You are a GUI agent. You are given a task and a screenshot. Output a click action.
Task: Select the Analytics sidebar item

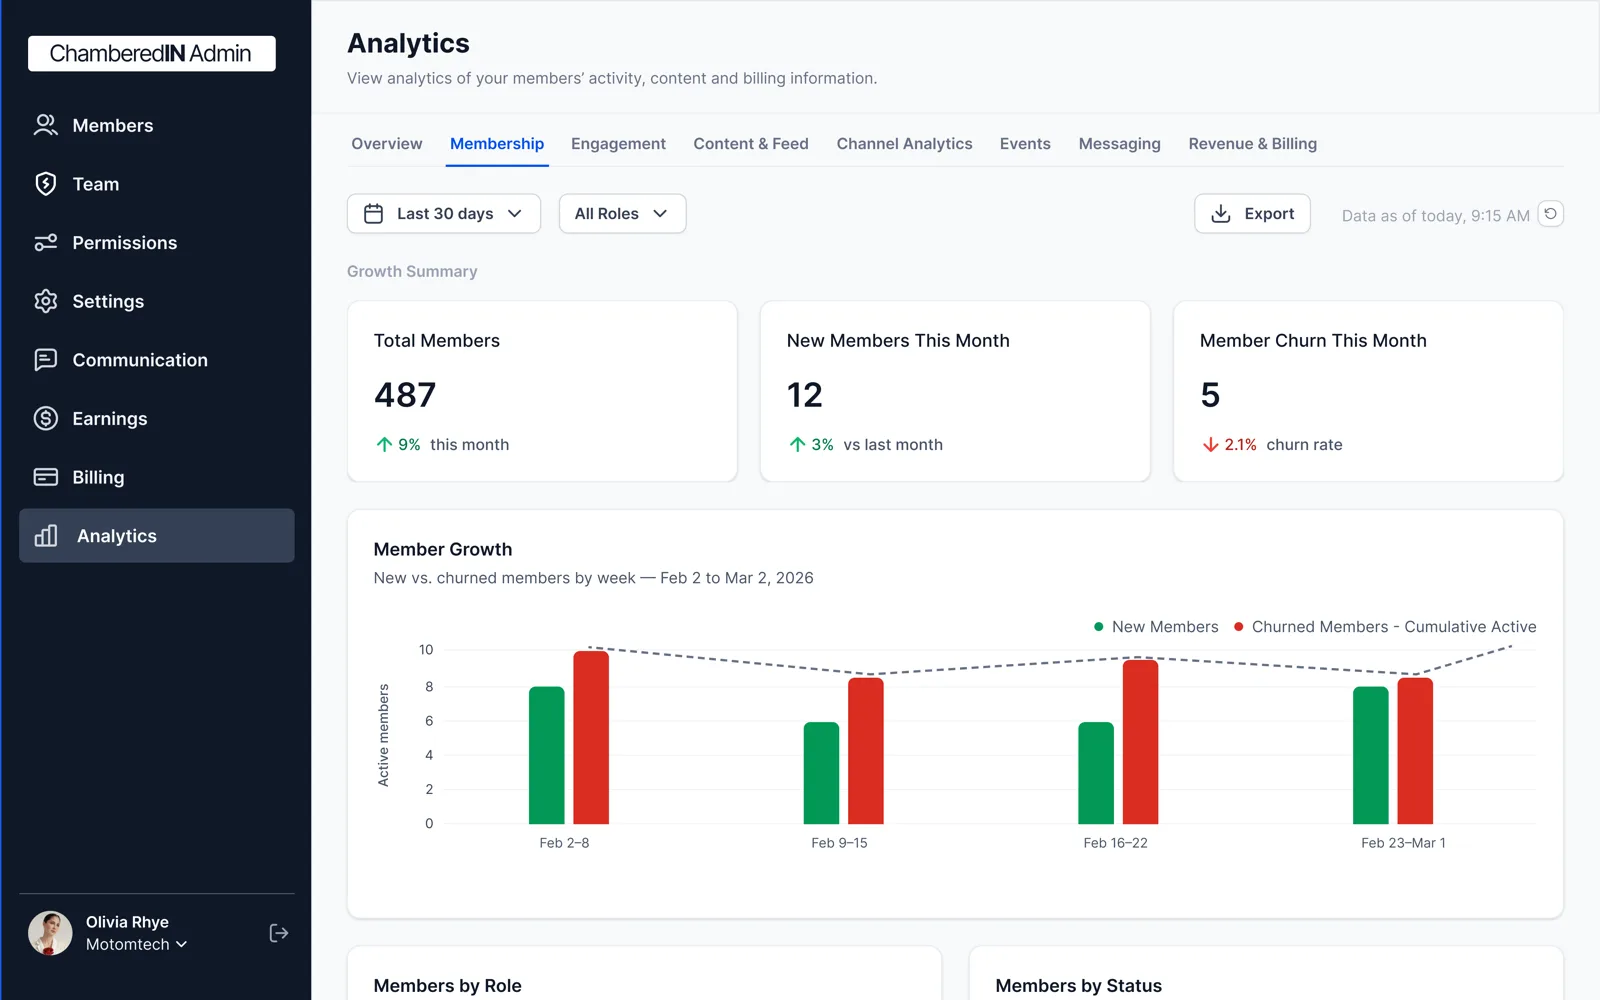click(x=157, y=536)
